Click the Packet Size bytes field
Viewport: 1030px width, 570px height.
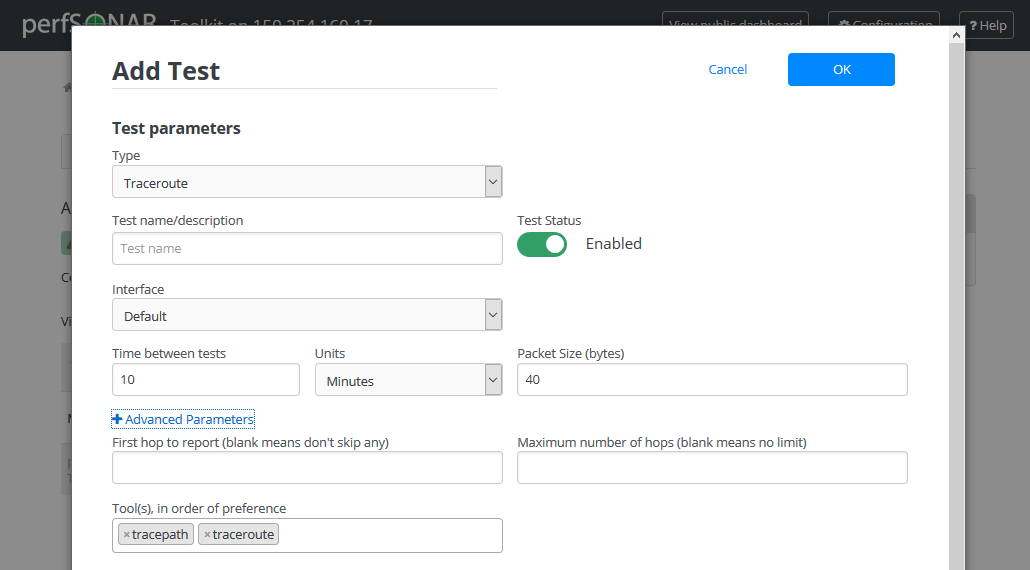point(712,380)
